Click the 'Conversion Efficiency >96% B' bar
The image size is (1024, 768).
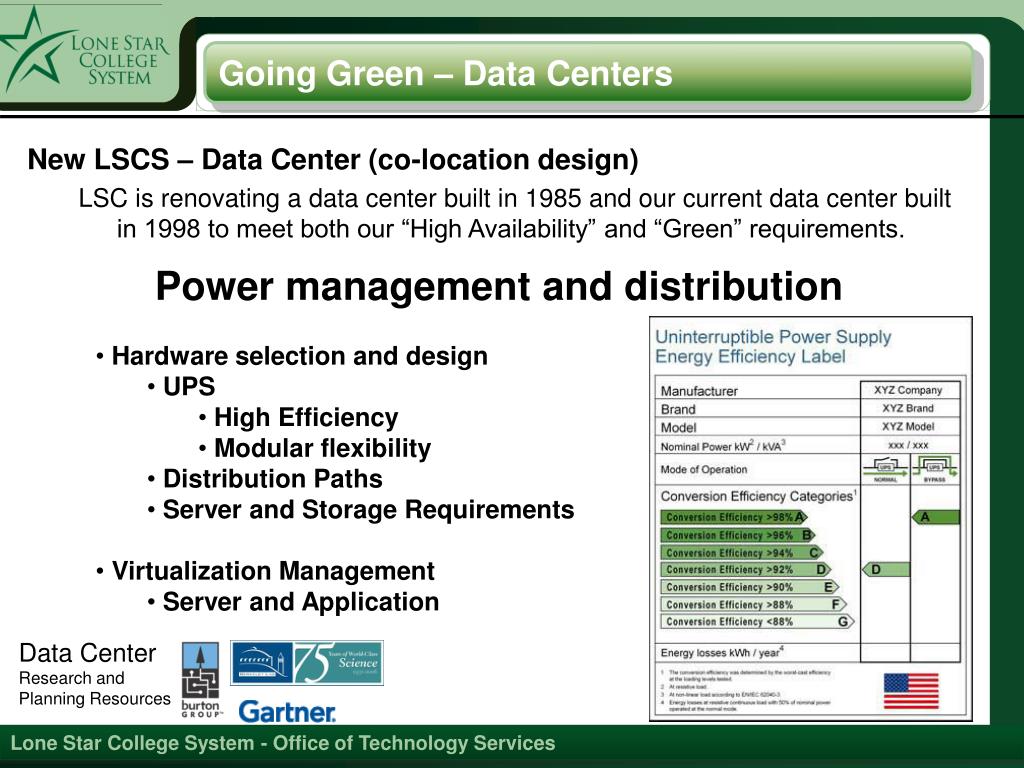click(x=738, y=535)
